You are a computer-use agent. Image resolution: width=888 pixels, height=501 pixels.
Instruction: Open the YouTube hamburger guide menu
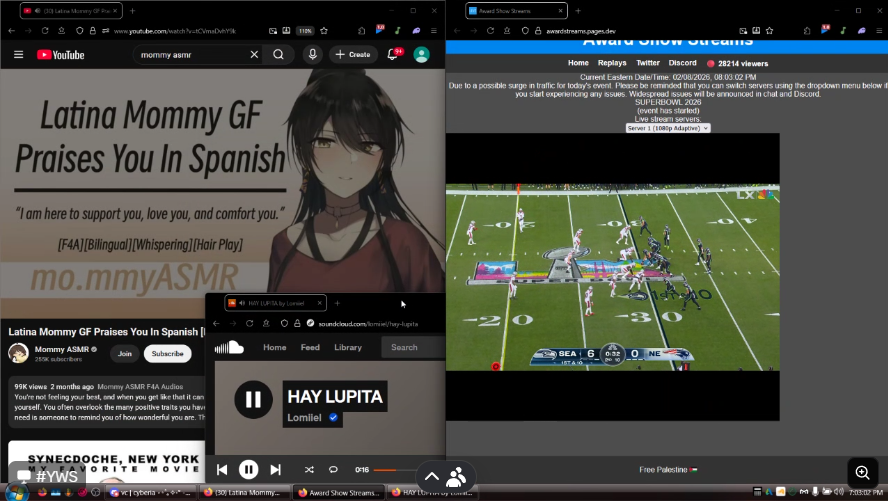pyautogui.click(x=19, y=55)
